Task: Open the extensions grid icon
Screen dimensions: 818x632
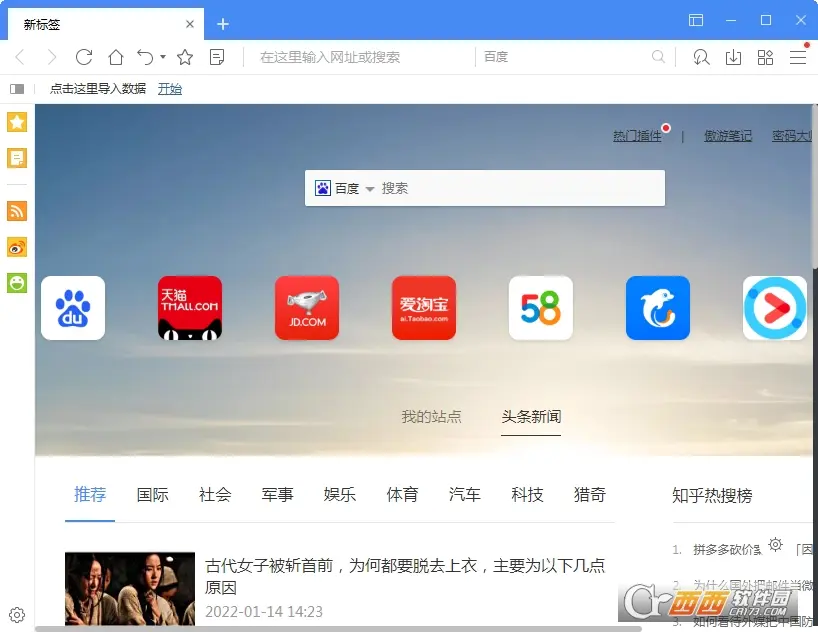Action: tap(765, 57)
